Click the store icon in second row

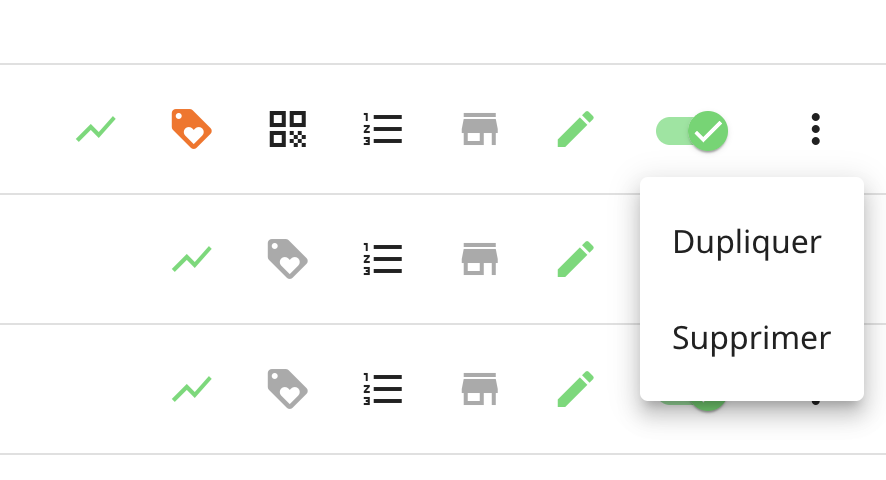[x=480, y=259]
